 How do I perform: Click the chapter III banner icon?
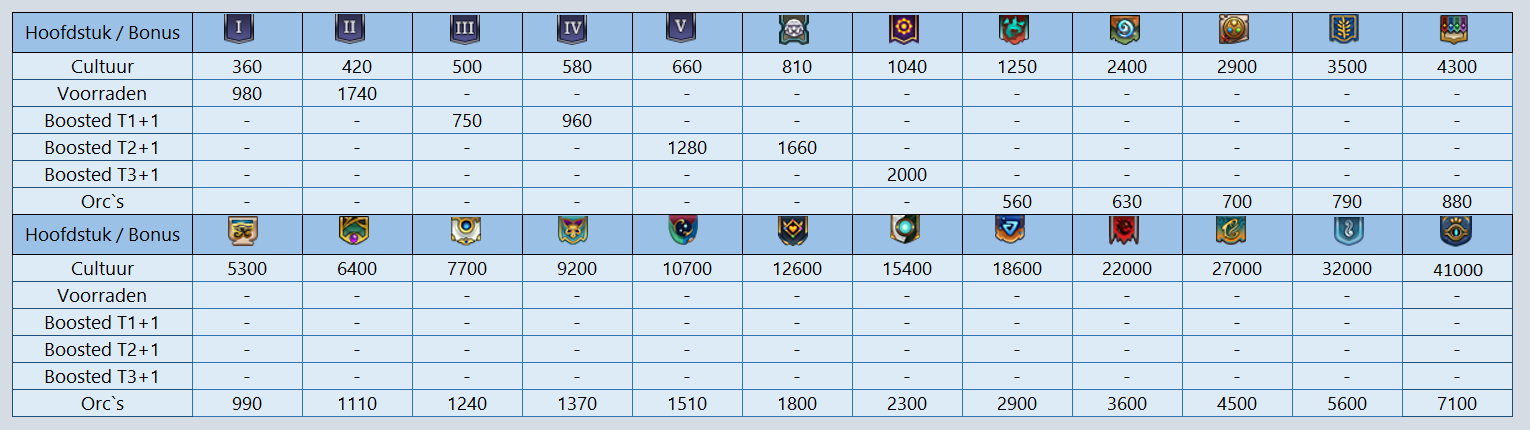coord(464,30)
